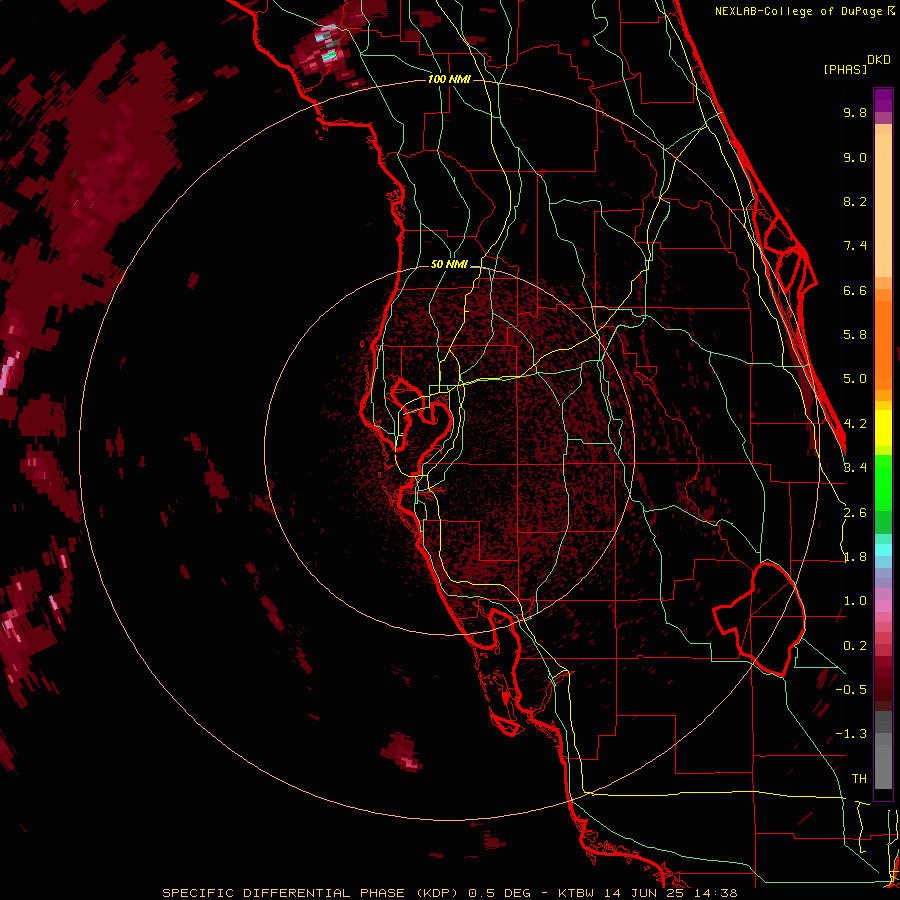900x900 pixels.
Task: Click the 5.0 legend value
Action: click(x=855, y=379)
